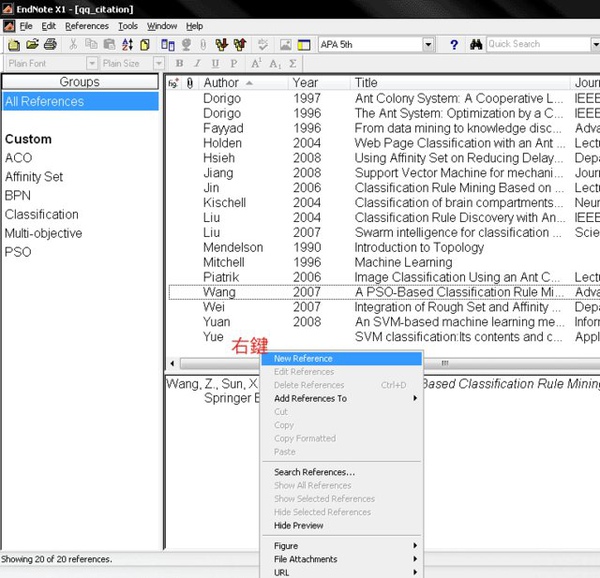Click the binoculars search icon
Image resolution: width=600 pixels, height=578 pixels.
click(476, 45)
